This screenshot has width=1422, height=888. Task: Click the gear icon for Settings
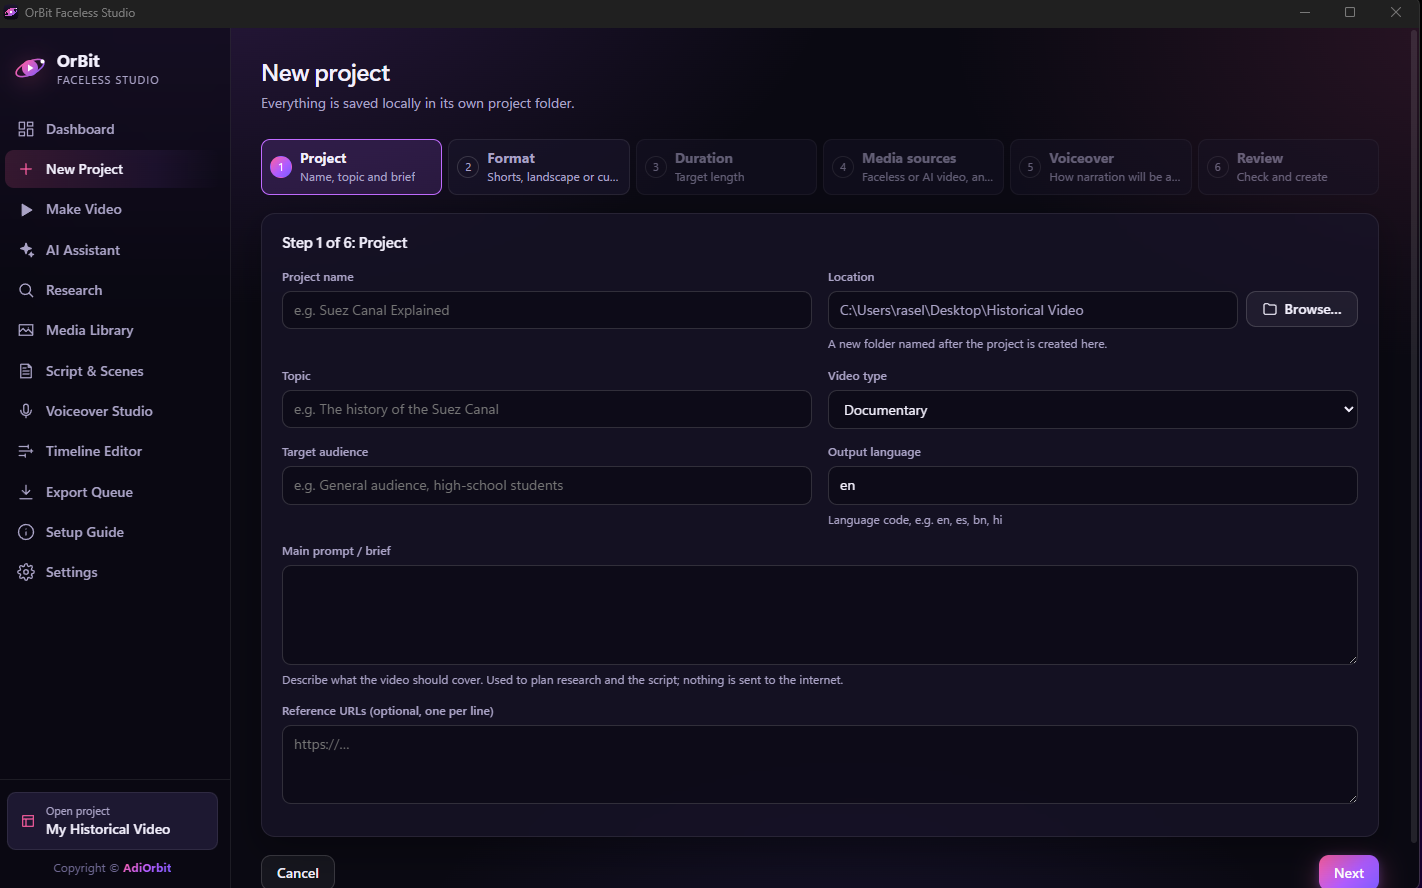pyautogui.click(x=26, y=572)
